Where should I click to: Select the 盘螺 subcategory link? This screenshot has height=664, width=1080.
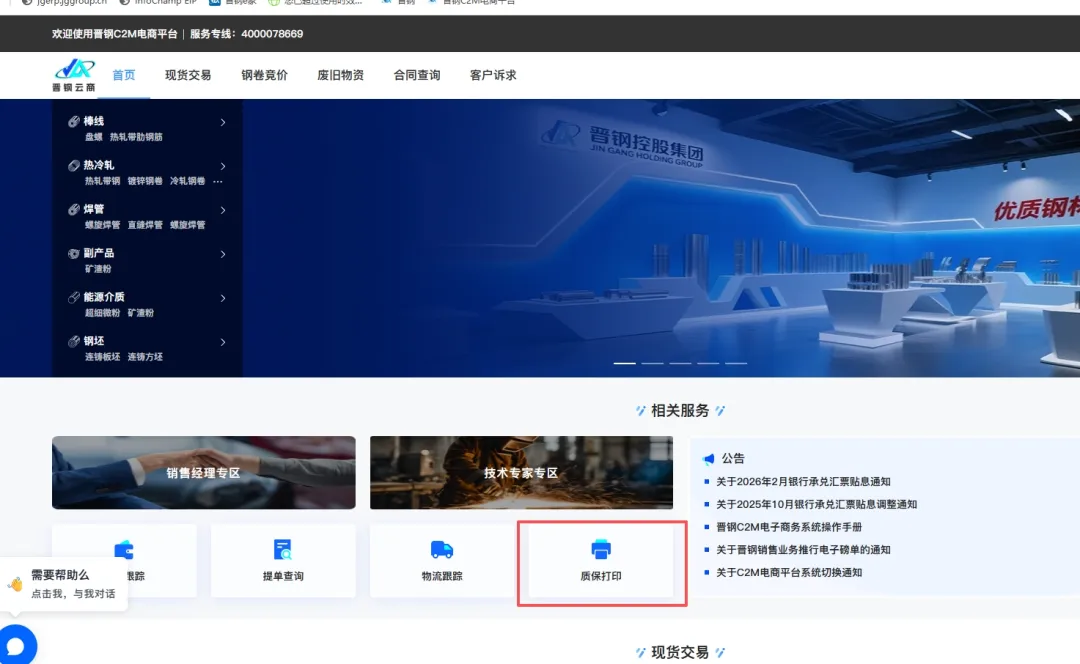(94, 137)
